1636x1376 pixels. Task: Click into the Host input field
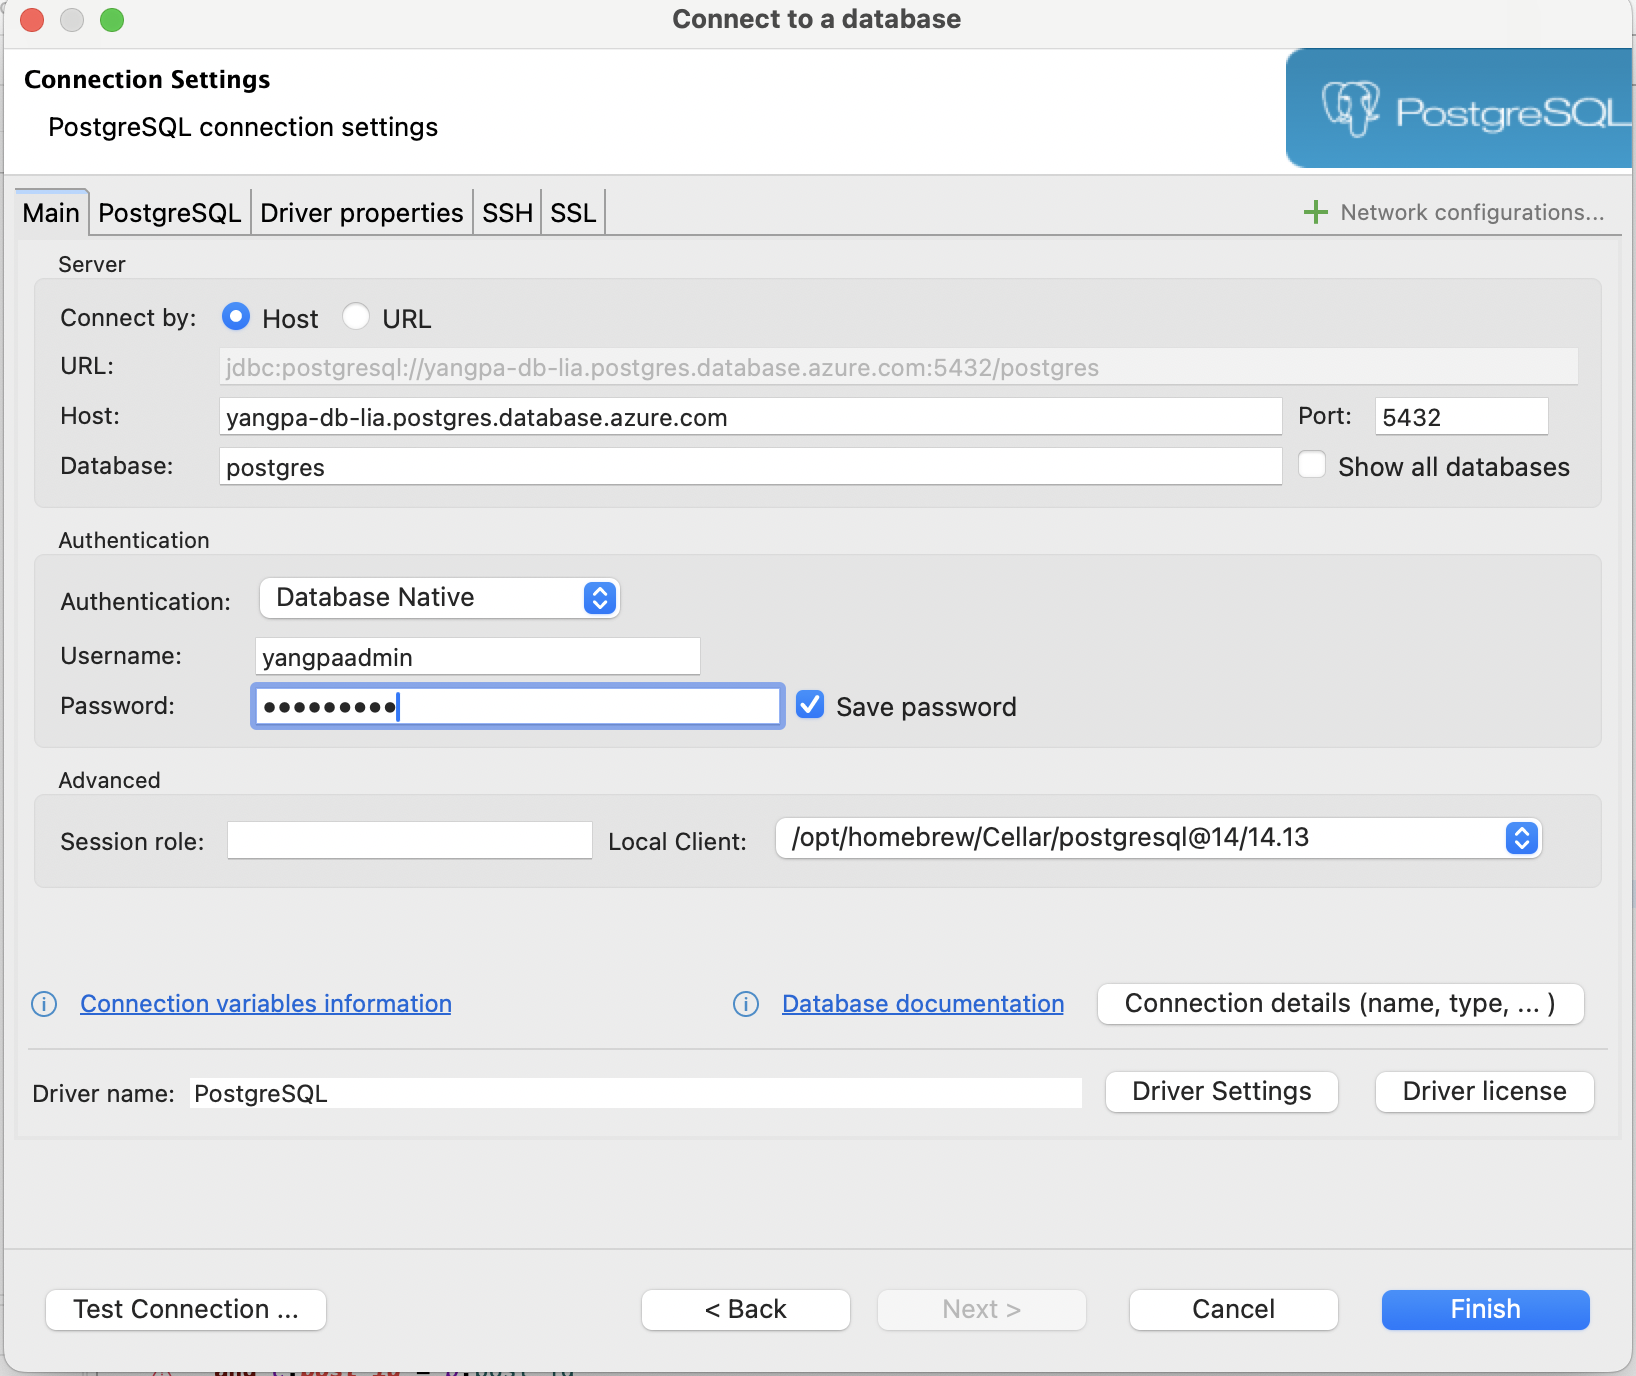coord(750,416)
